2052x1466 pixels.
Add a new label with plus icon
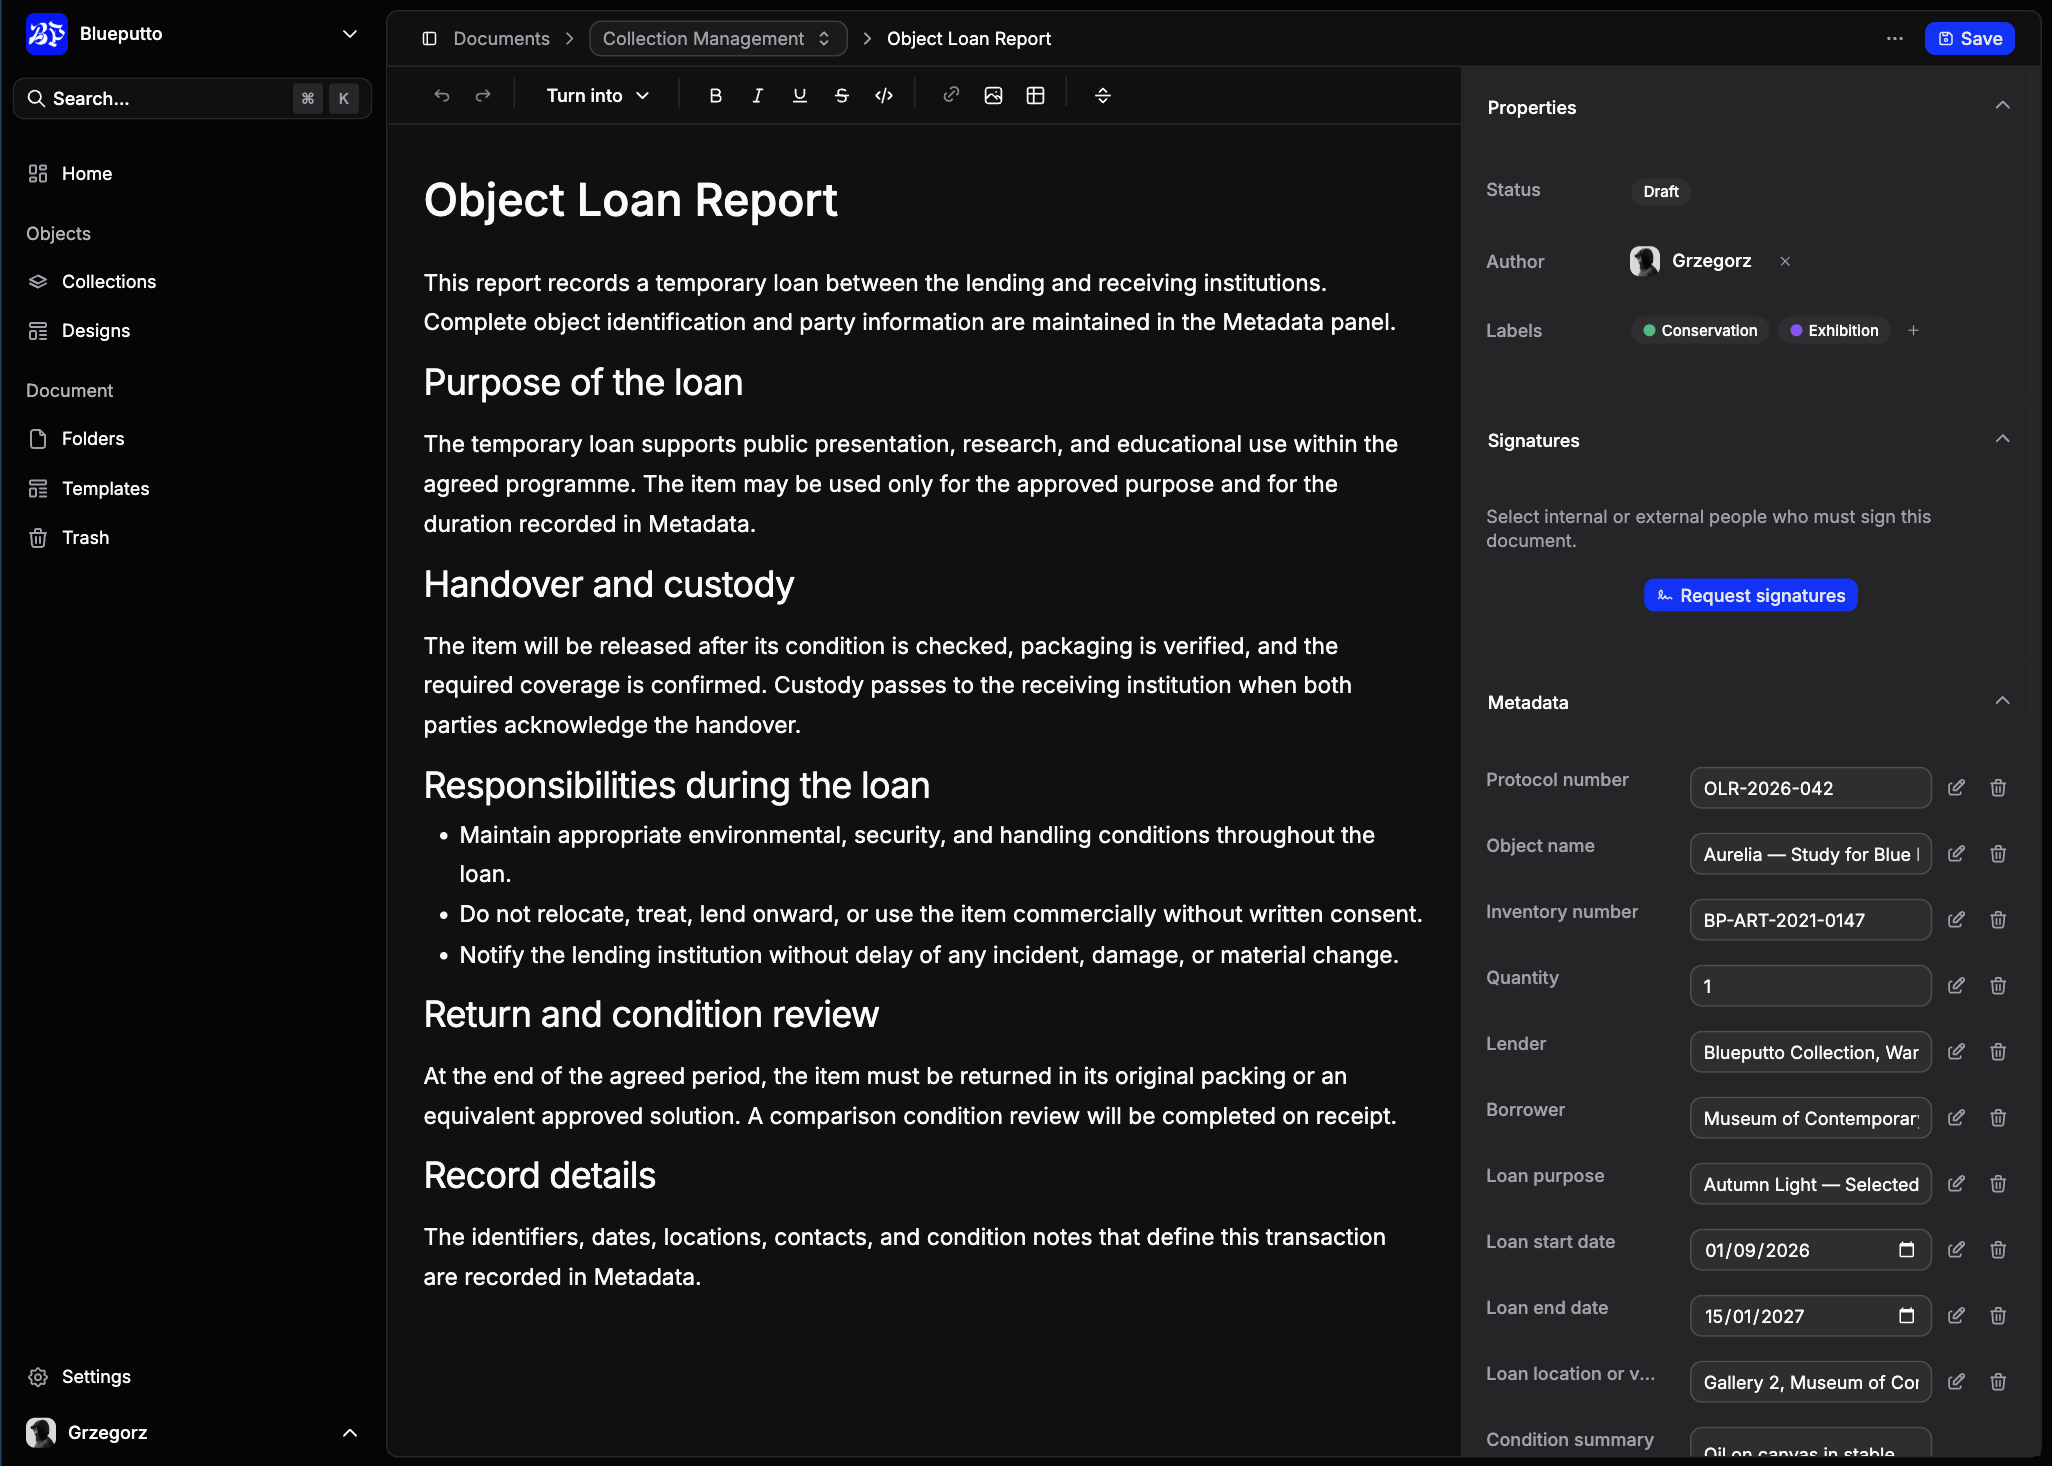1913,331
